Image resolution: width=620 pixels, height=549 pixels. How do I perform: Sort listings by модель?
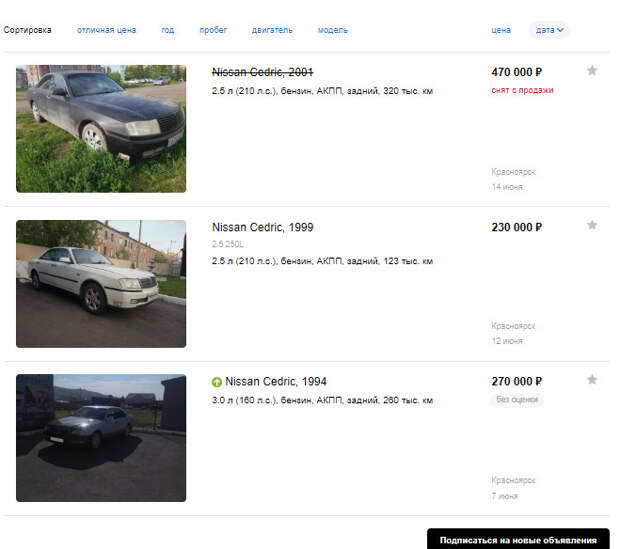pos(333,30)
